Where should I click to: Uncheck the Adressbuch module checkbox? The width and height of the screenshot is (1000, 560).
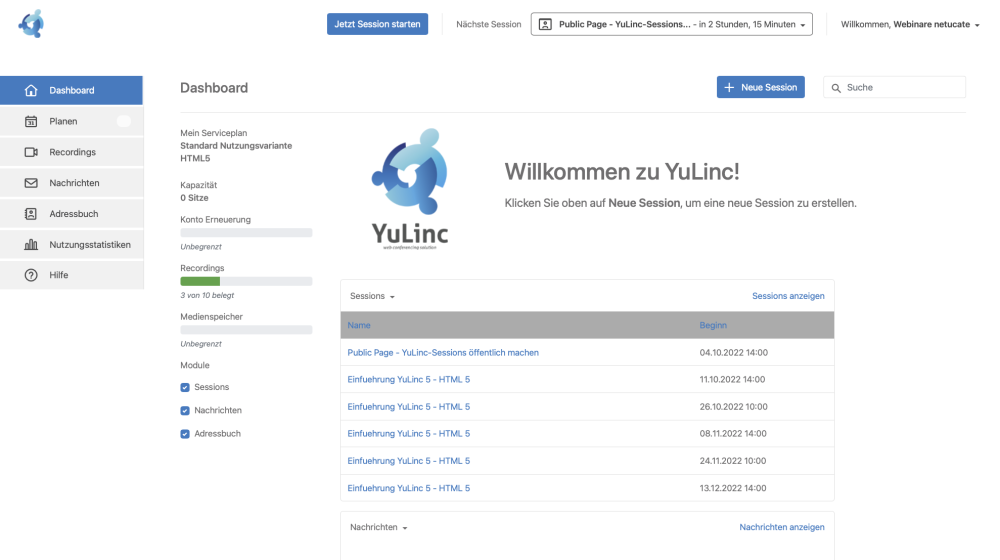click(x=185, y=434)
